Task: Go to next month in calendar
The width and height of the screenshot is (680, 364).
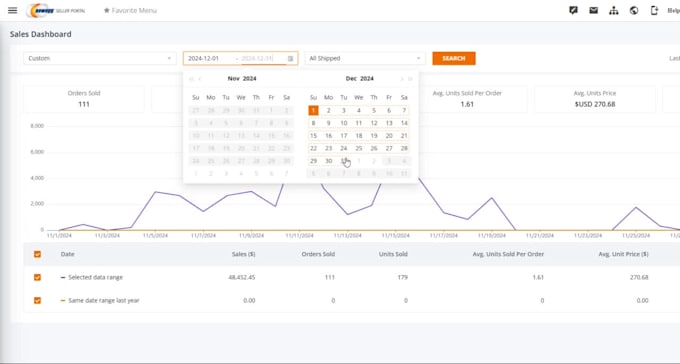Action: [x=402, y=79]
